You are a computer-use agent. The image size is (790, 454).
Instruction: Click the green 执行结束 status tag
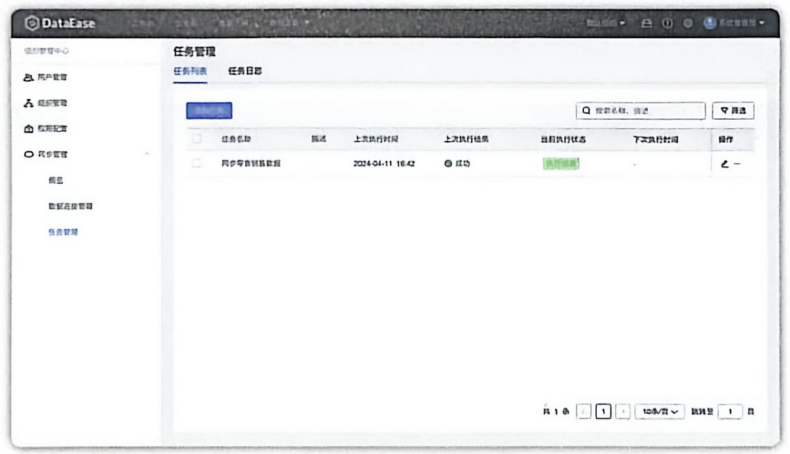click(x=561, y=164)
